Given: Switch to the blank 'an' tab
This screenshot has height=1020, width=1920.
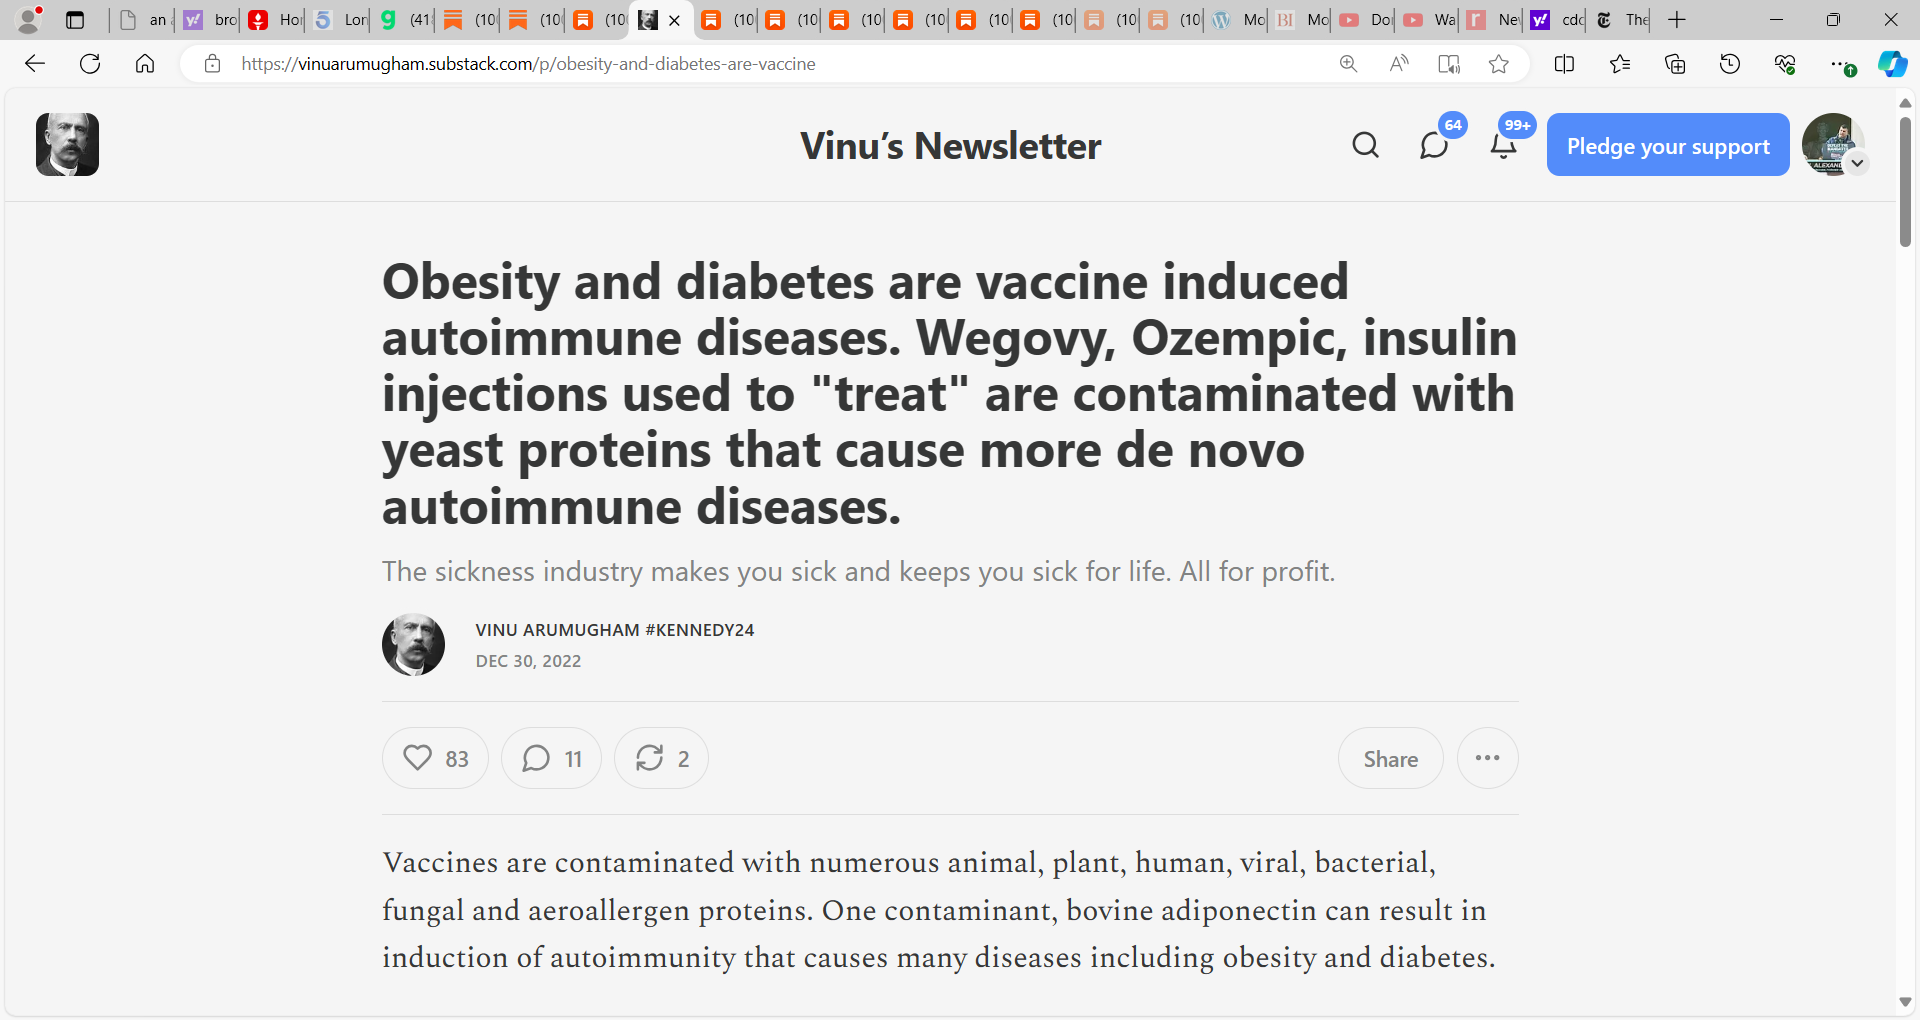Looking at the screenshot, I should click(x=143, y=19).
